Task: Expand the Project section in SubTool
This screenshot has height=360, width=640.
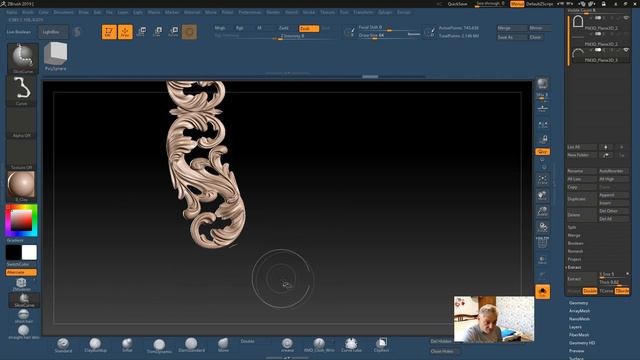Action: coord(574,259)
